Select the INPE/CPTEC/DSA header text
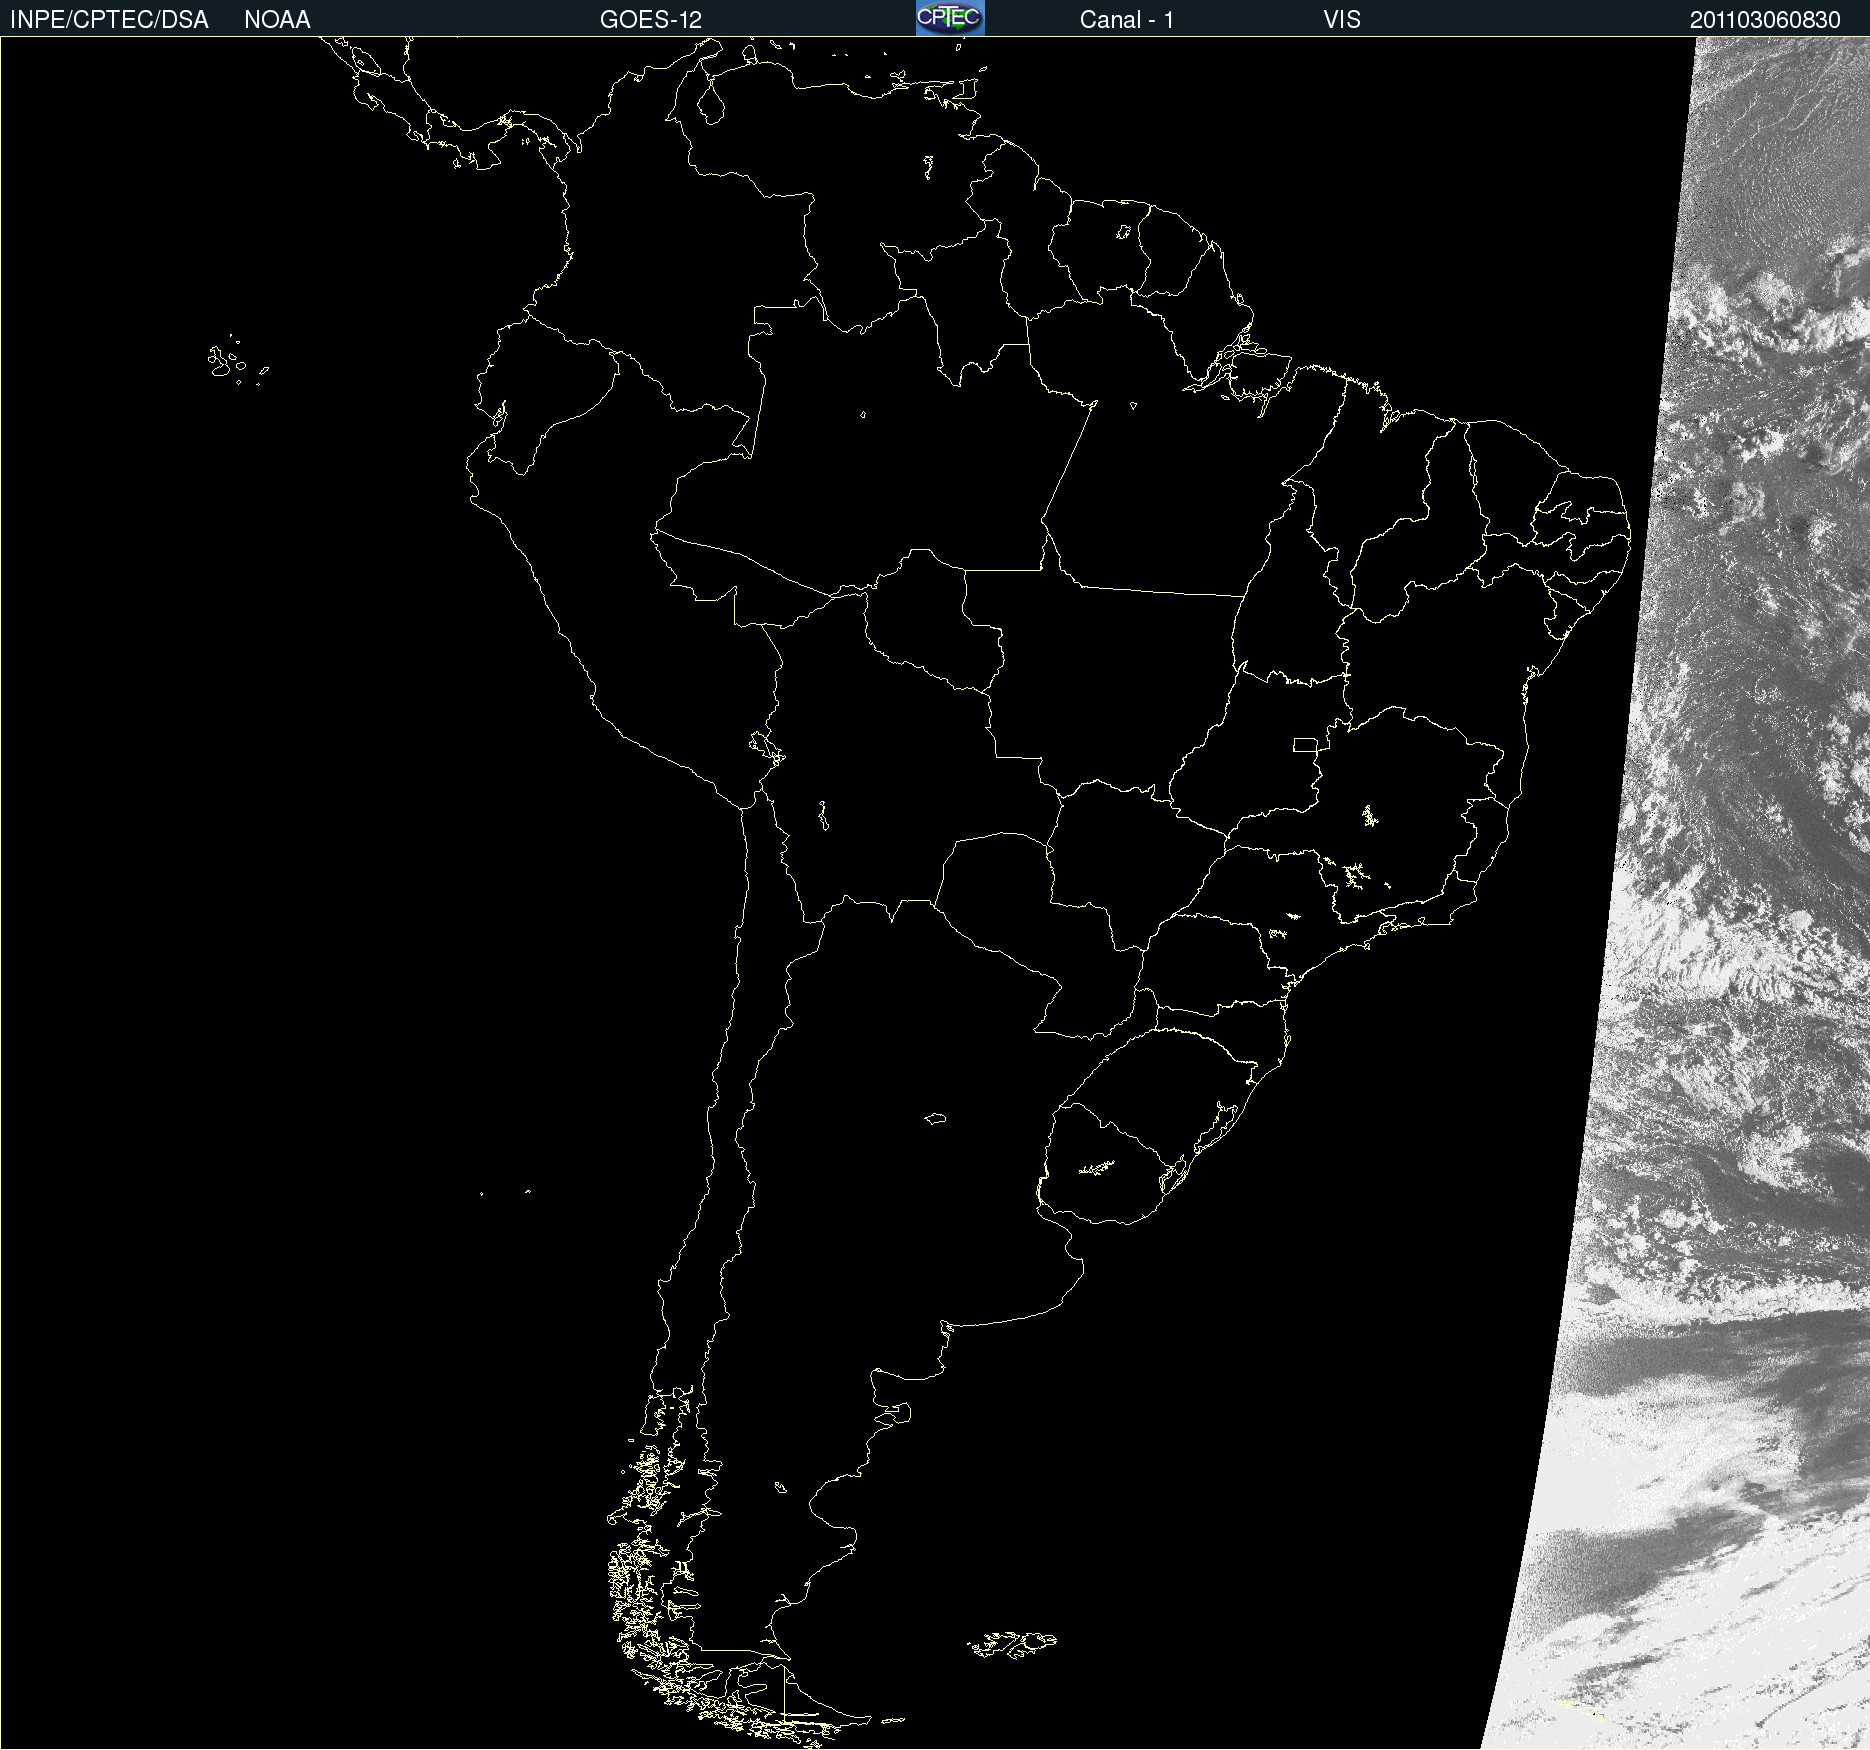 point(109,20)
